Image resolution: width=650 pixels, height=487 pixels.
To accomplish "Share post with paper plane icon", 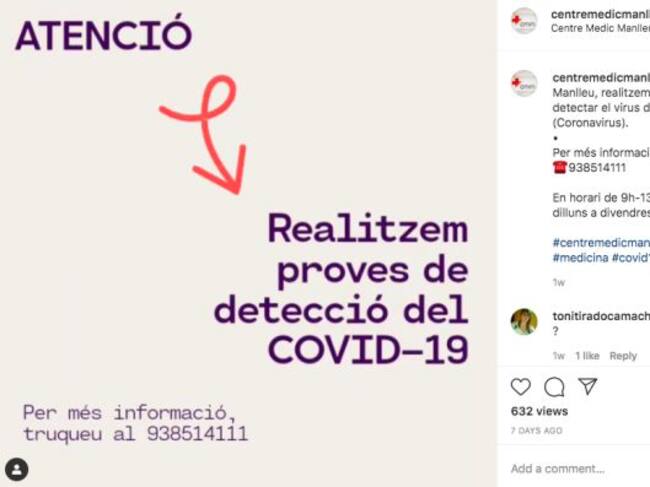I will (x=588, y=386).
